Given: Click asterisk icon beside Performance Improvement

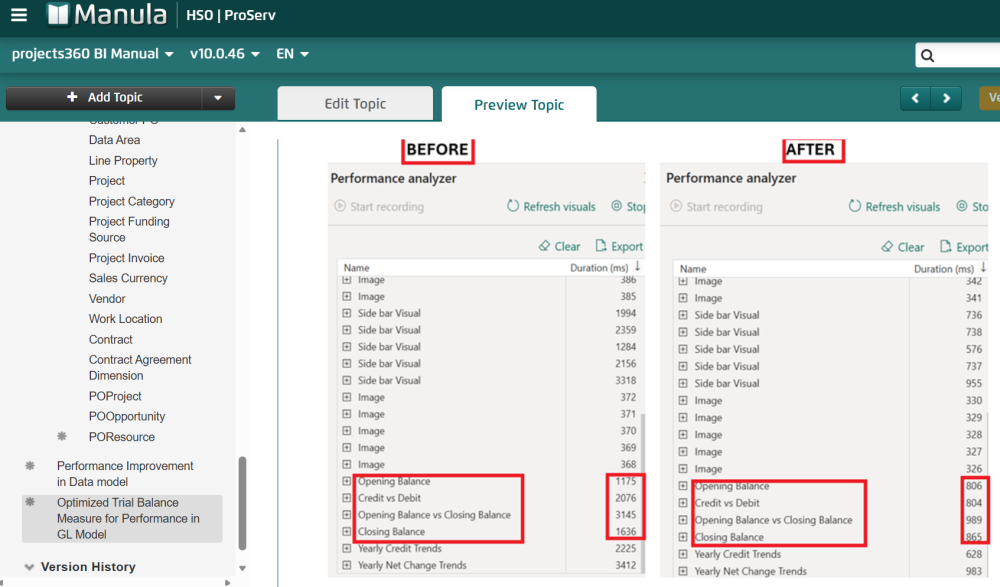Looking at the screenshot, I should point(30,466).
